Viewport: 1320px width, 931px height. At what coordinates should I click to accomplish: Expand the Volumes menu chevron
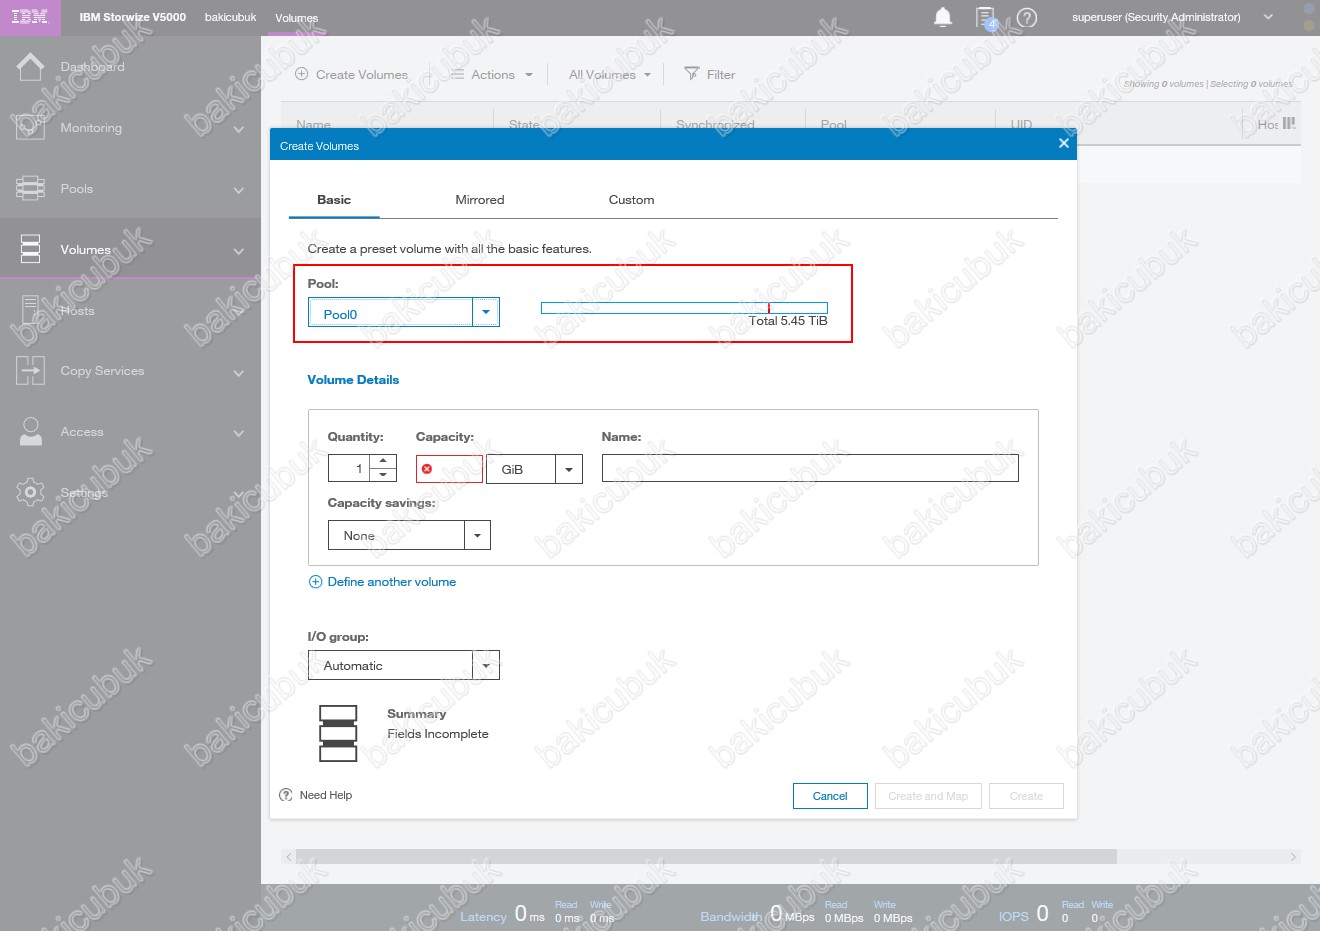click(x=239, y=251)
